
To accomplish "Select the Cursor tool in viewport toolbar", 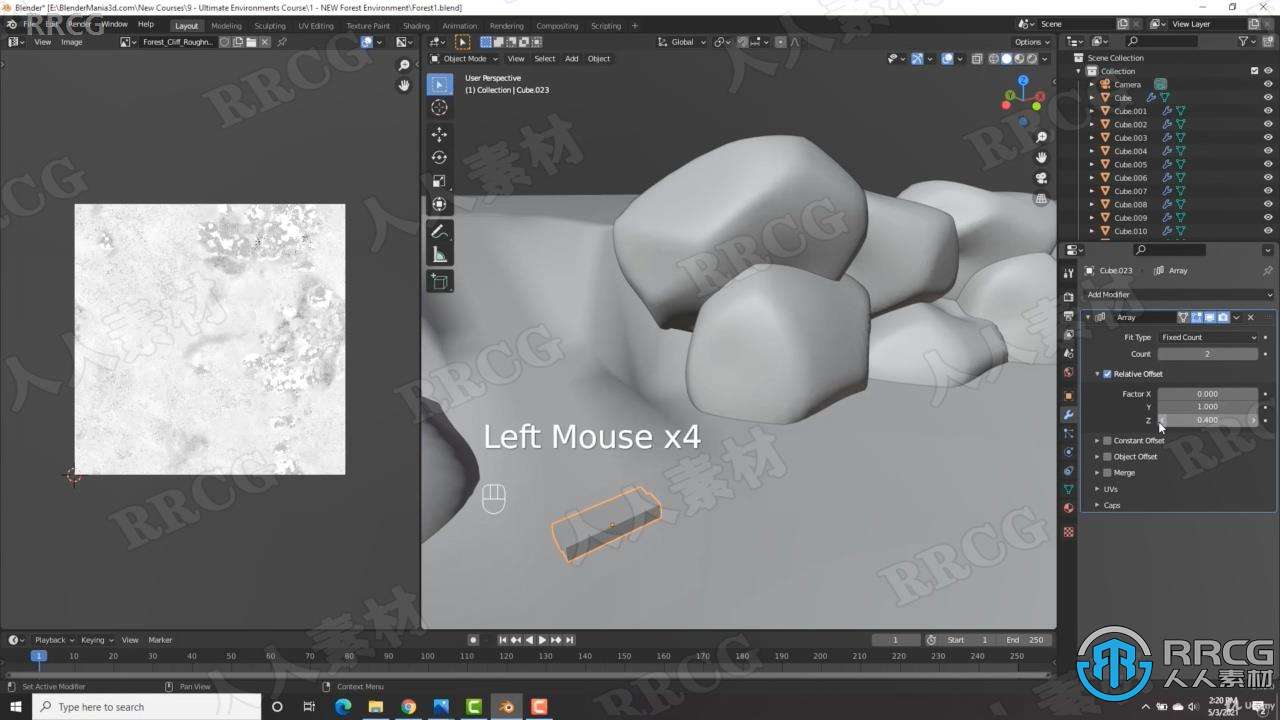I will click(439, 107).
